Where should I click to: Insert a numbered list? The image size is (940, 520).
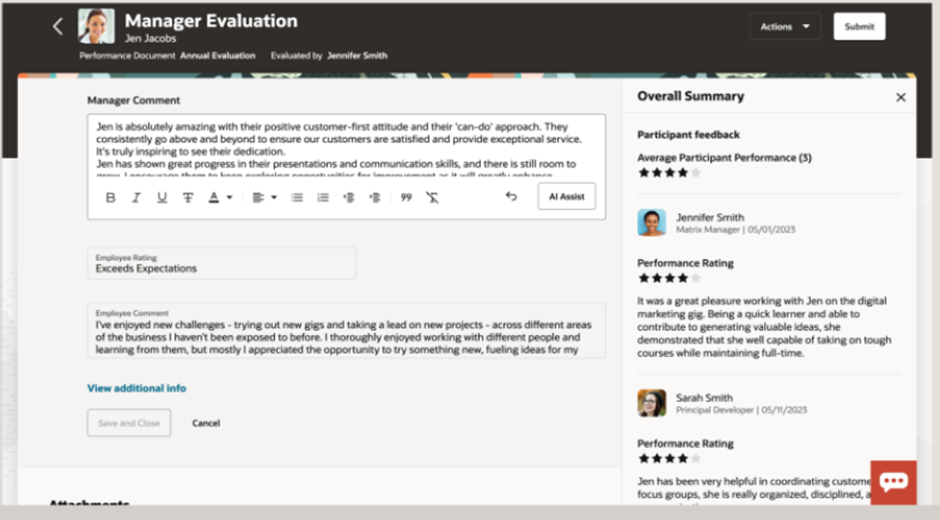tap(323, 197)
